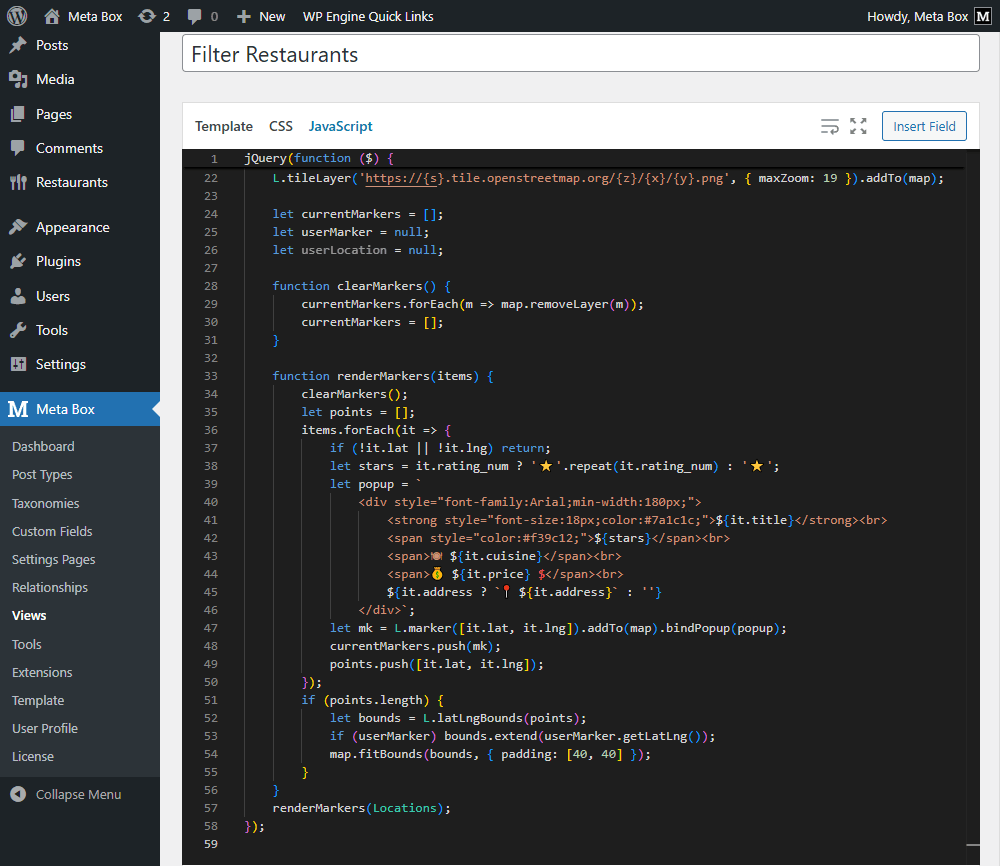Enter fullscreen mode via expand icon
1000x866 pixels.
(x=858, y=127)
